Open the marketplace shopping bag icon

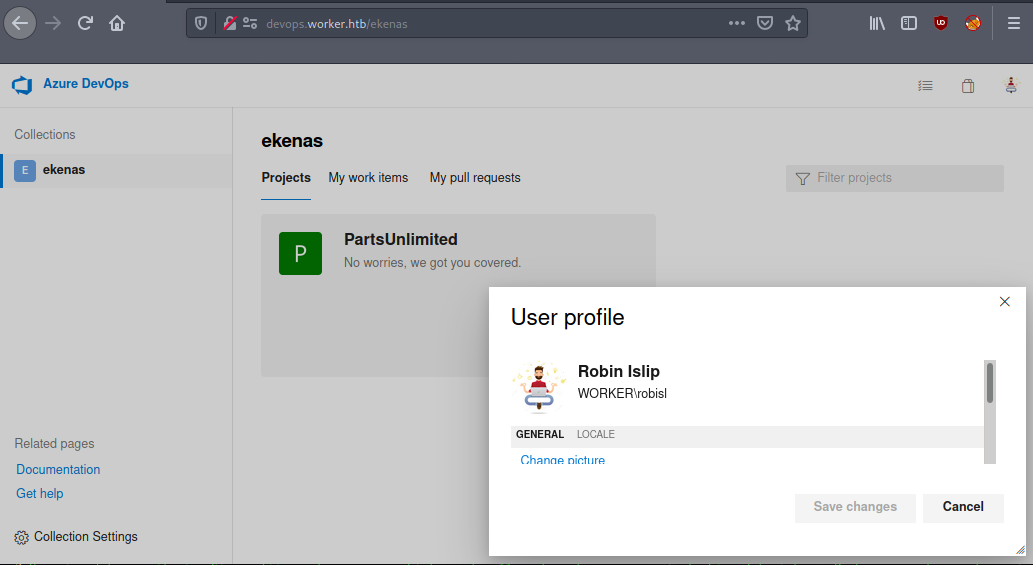[968, 86]
